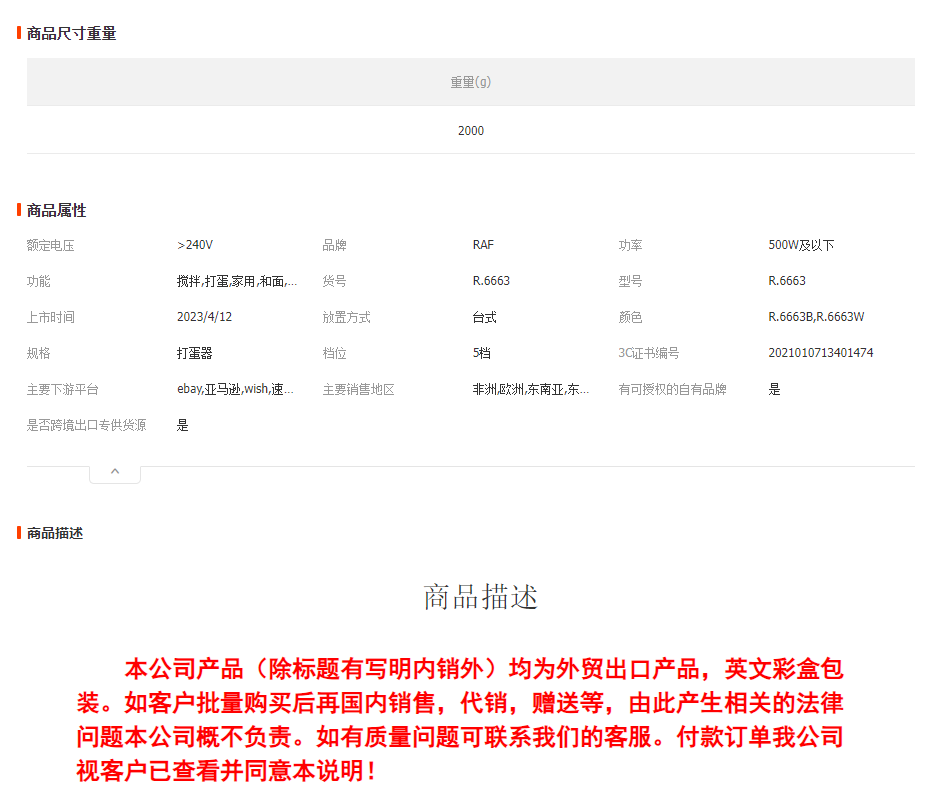Select the R.6663 value beside 货号
925x801 pixels.
(x=491, y=281)
